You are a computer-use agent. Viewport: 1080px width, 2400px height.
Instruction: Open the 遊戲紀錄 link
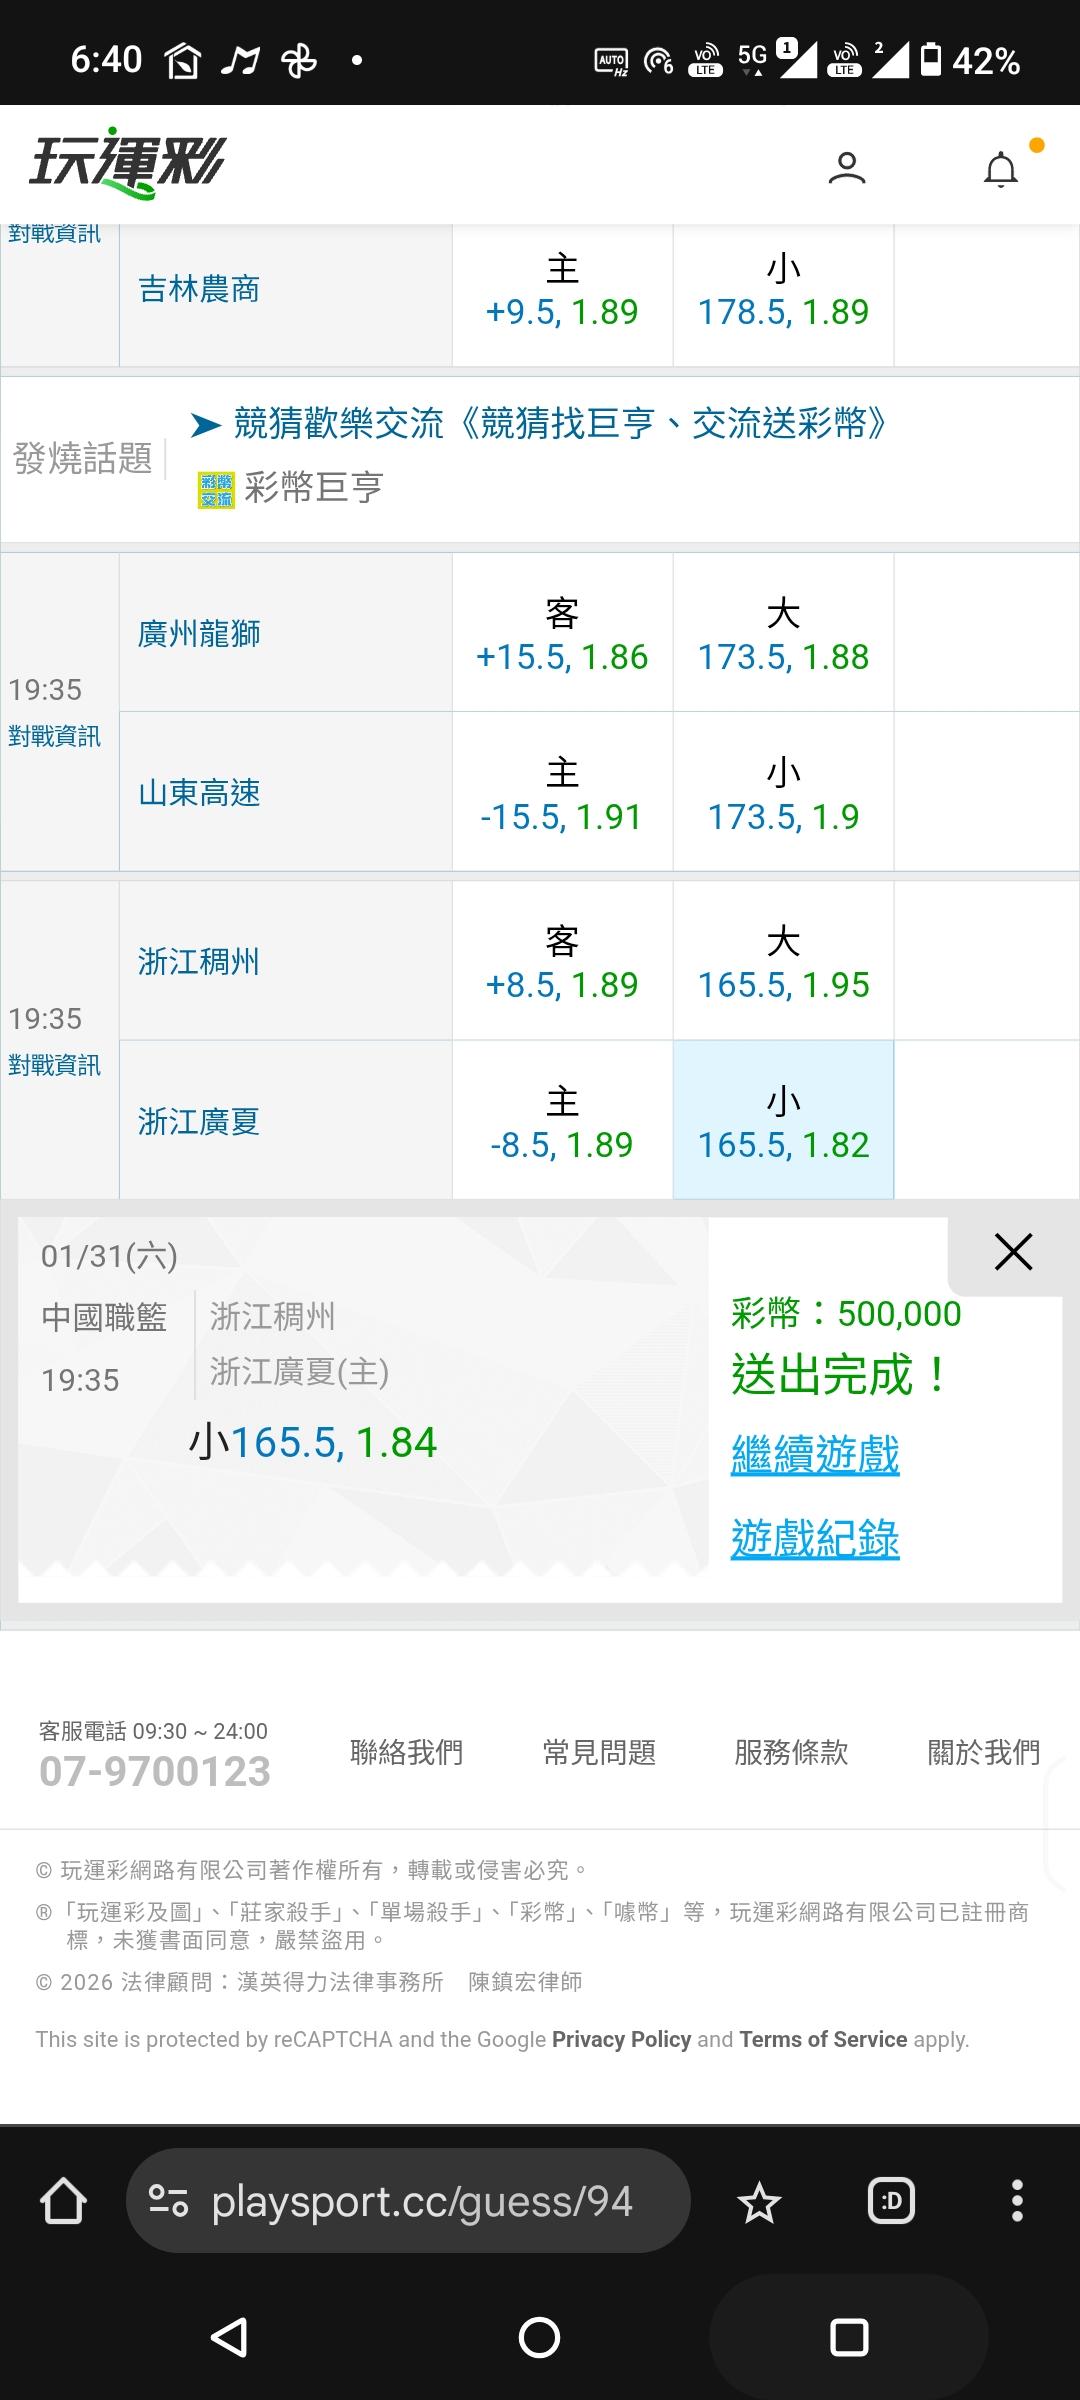pyautogui.click(x=815, y=1539)
